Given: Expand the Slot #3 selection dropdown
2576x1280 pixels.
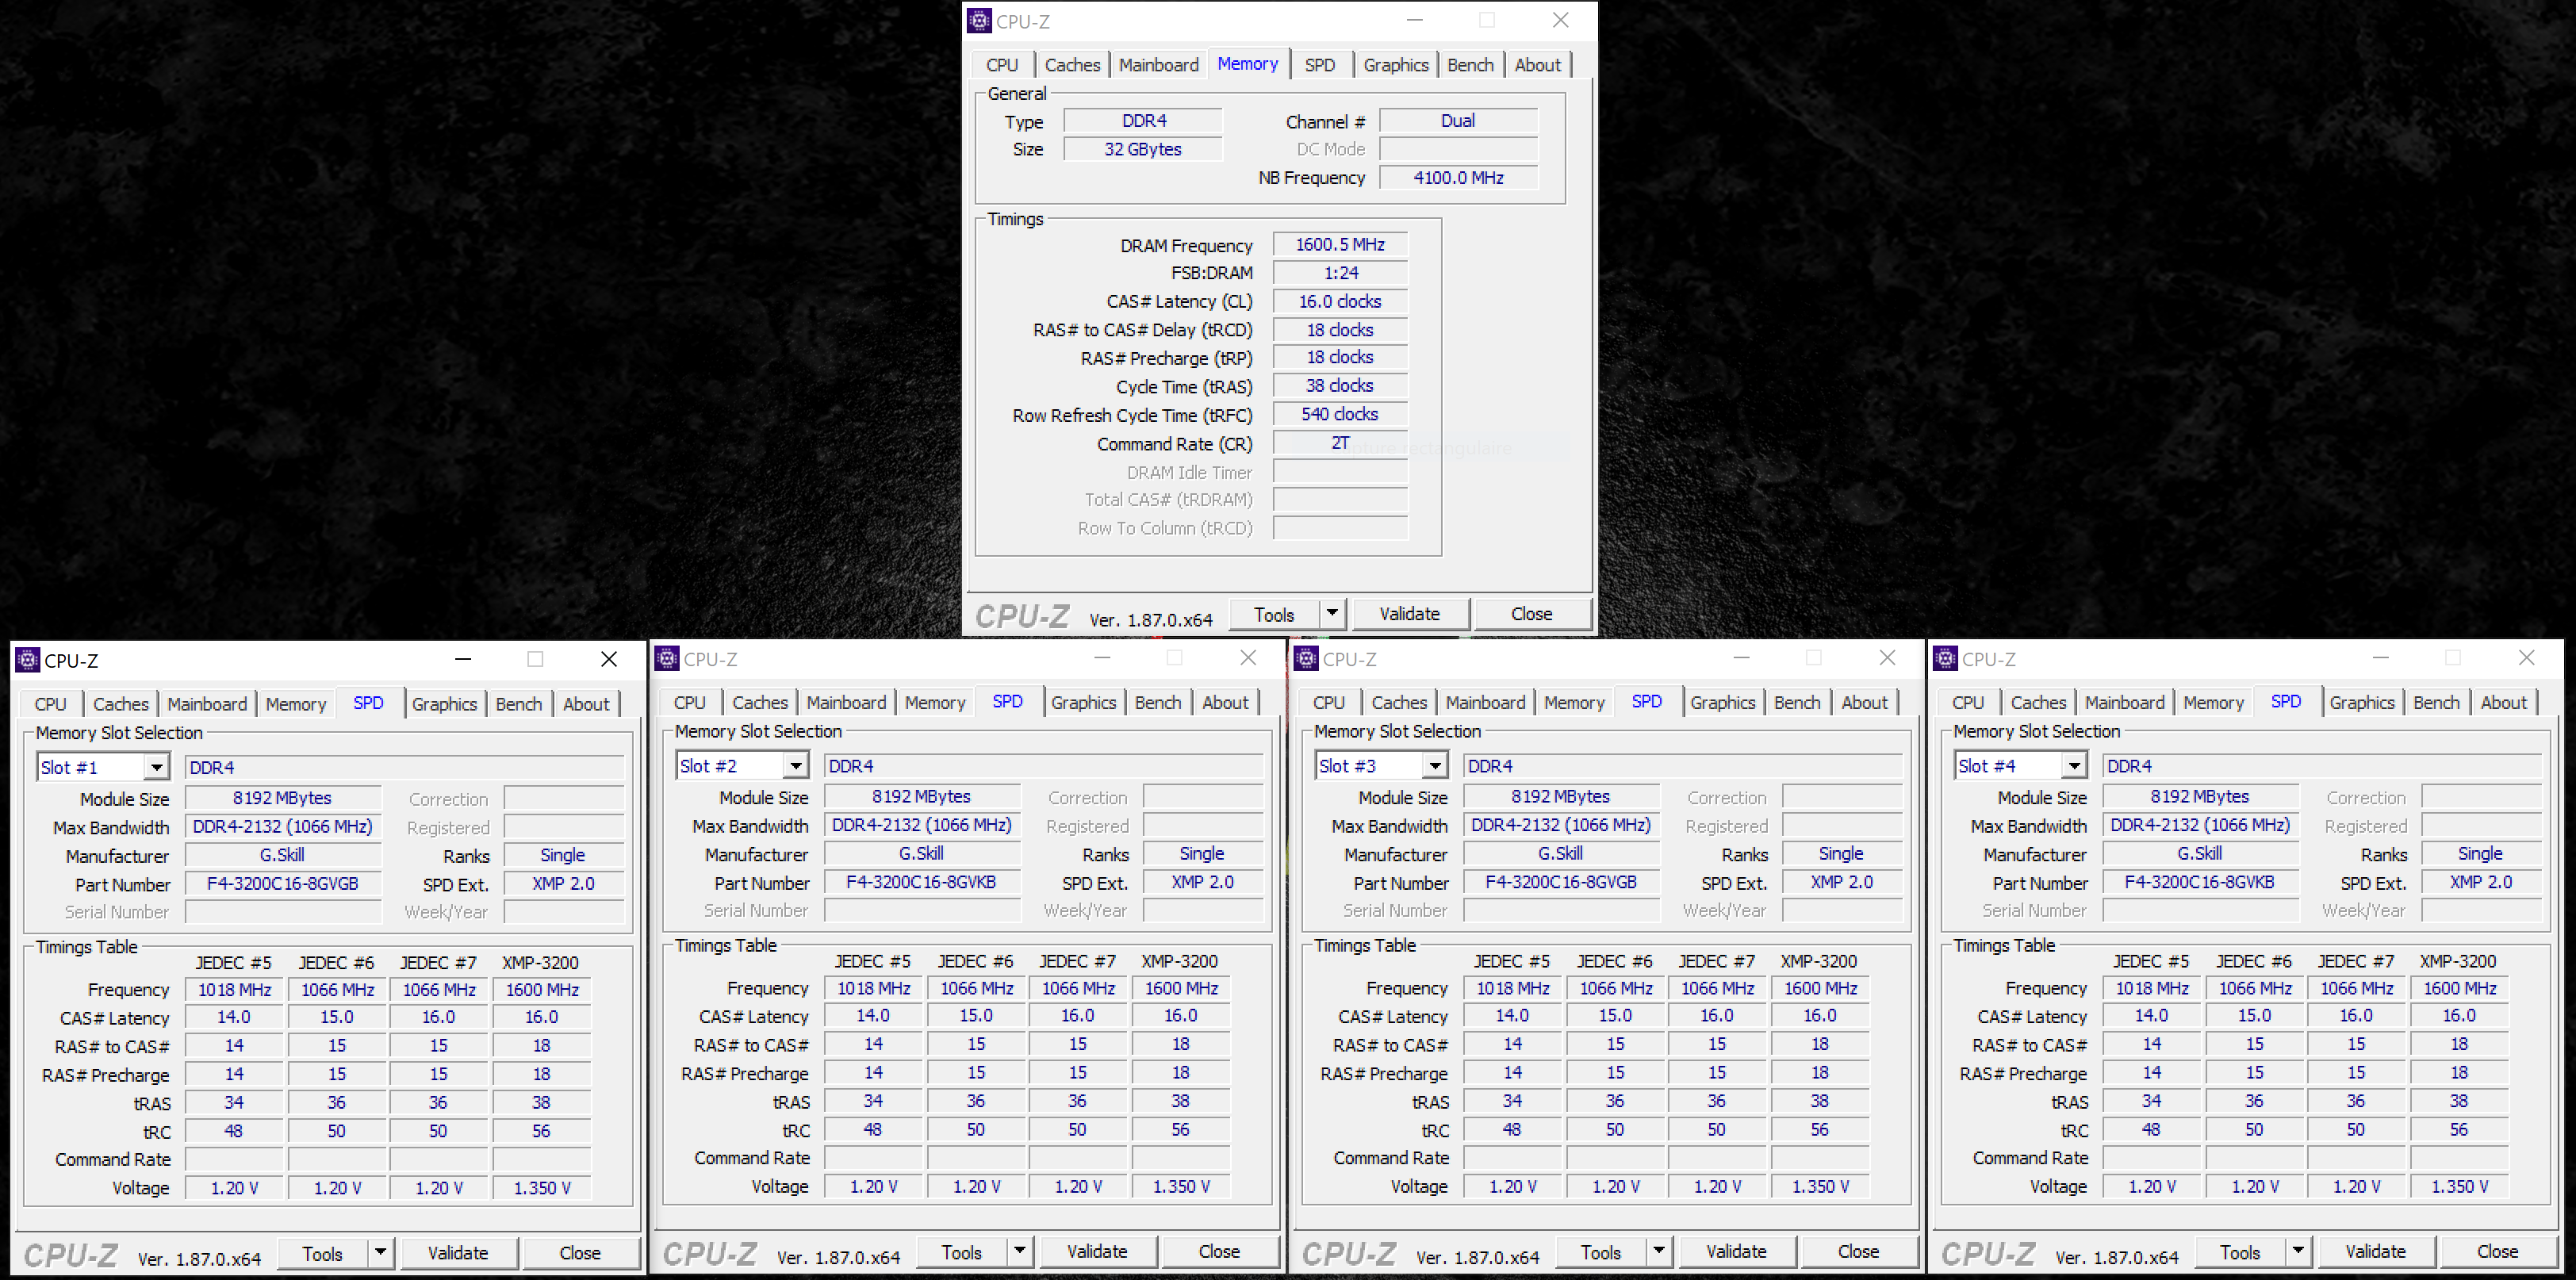Looking at the screenshot, I should click(x=1434, y=765).
